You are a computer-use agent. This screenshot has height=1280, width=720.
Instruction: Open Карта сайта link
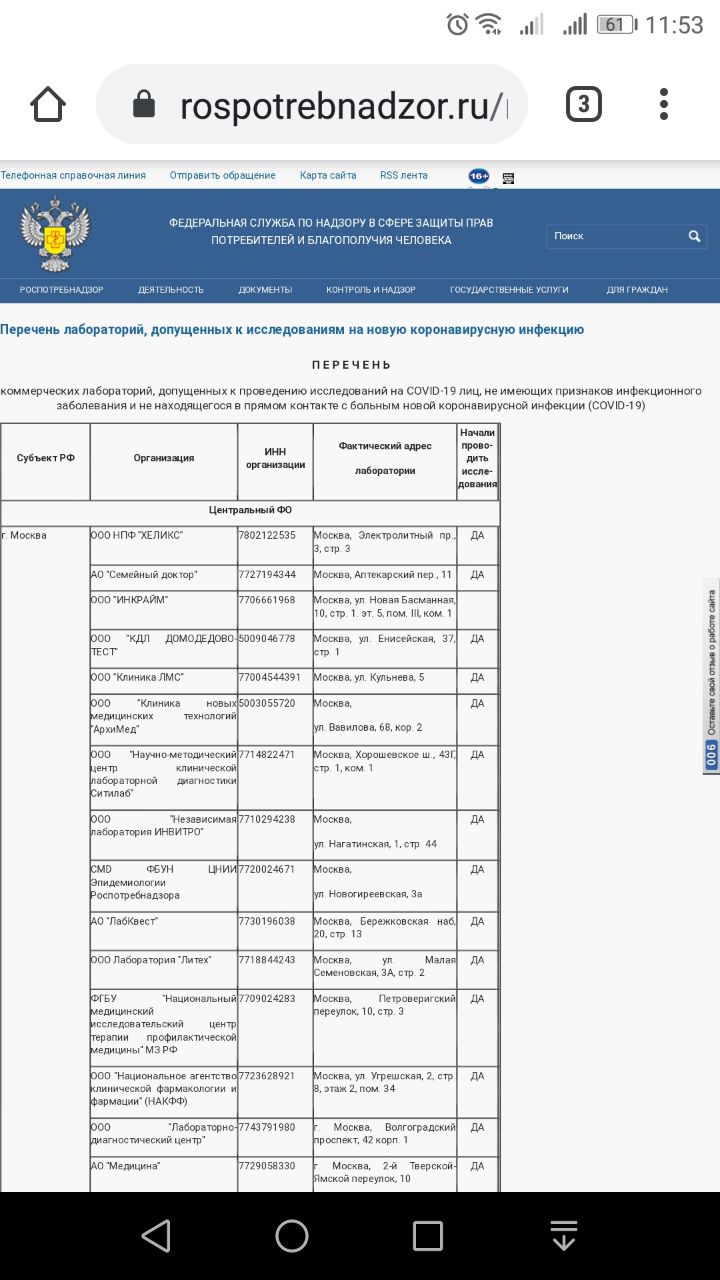click(328, 175)
